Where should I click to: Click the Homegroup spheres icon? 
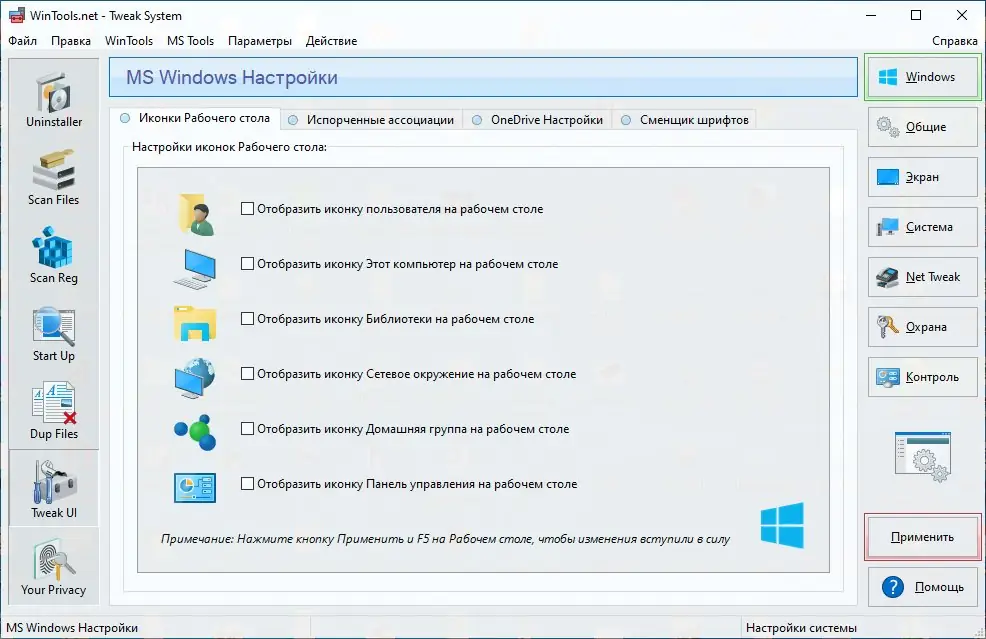(195, 432)
